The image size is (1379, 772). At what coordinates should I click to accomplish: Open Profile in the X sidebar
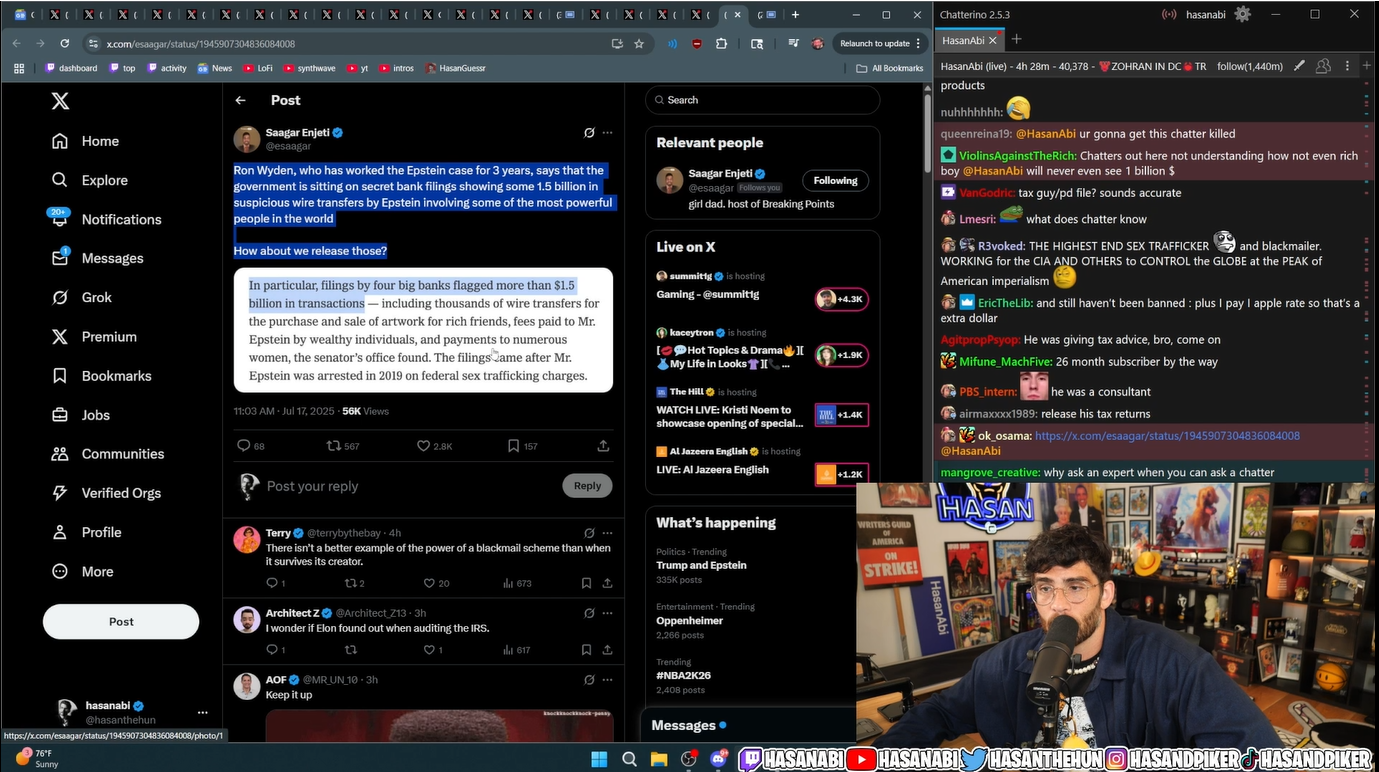point(86,532)
